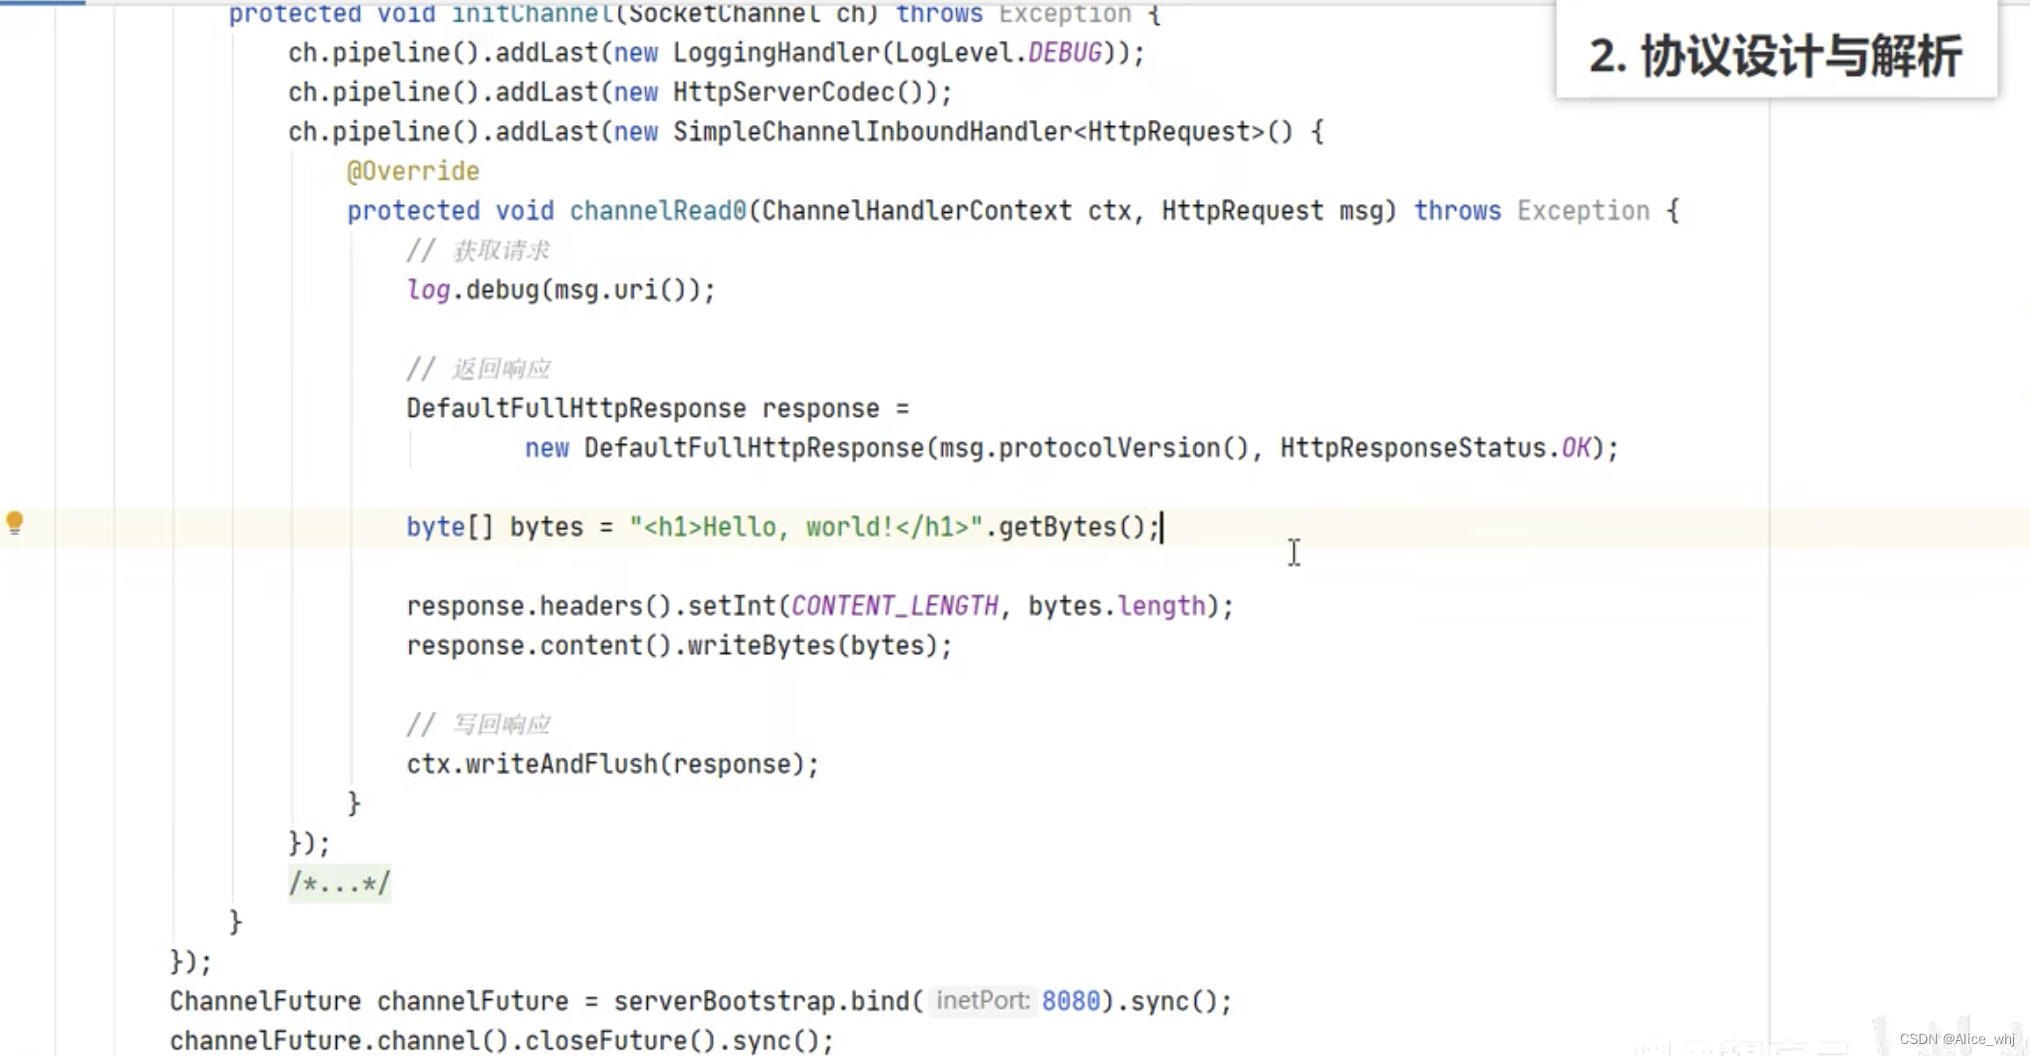Click msg.protocolVersion() call
The width and height of the screenshot is (2030, 1056).
tap(1094, 448)
